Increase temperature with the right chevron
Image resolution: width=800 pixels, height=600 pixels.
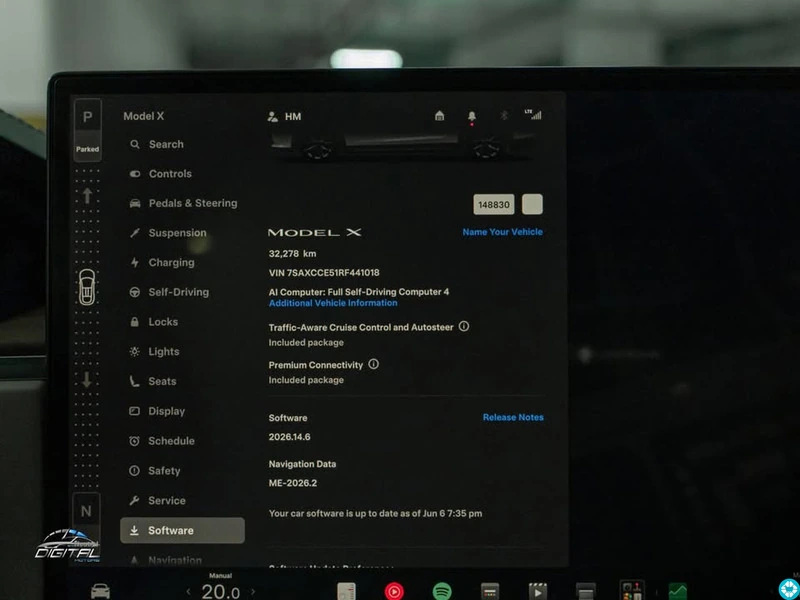(x=253, y=592)
